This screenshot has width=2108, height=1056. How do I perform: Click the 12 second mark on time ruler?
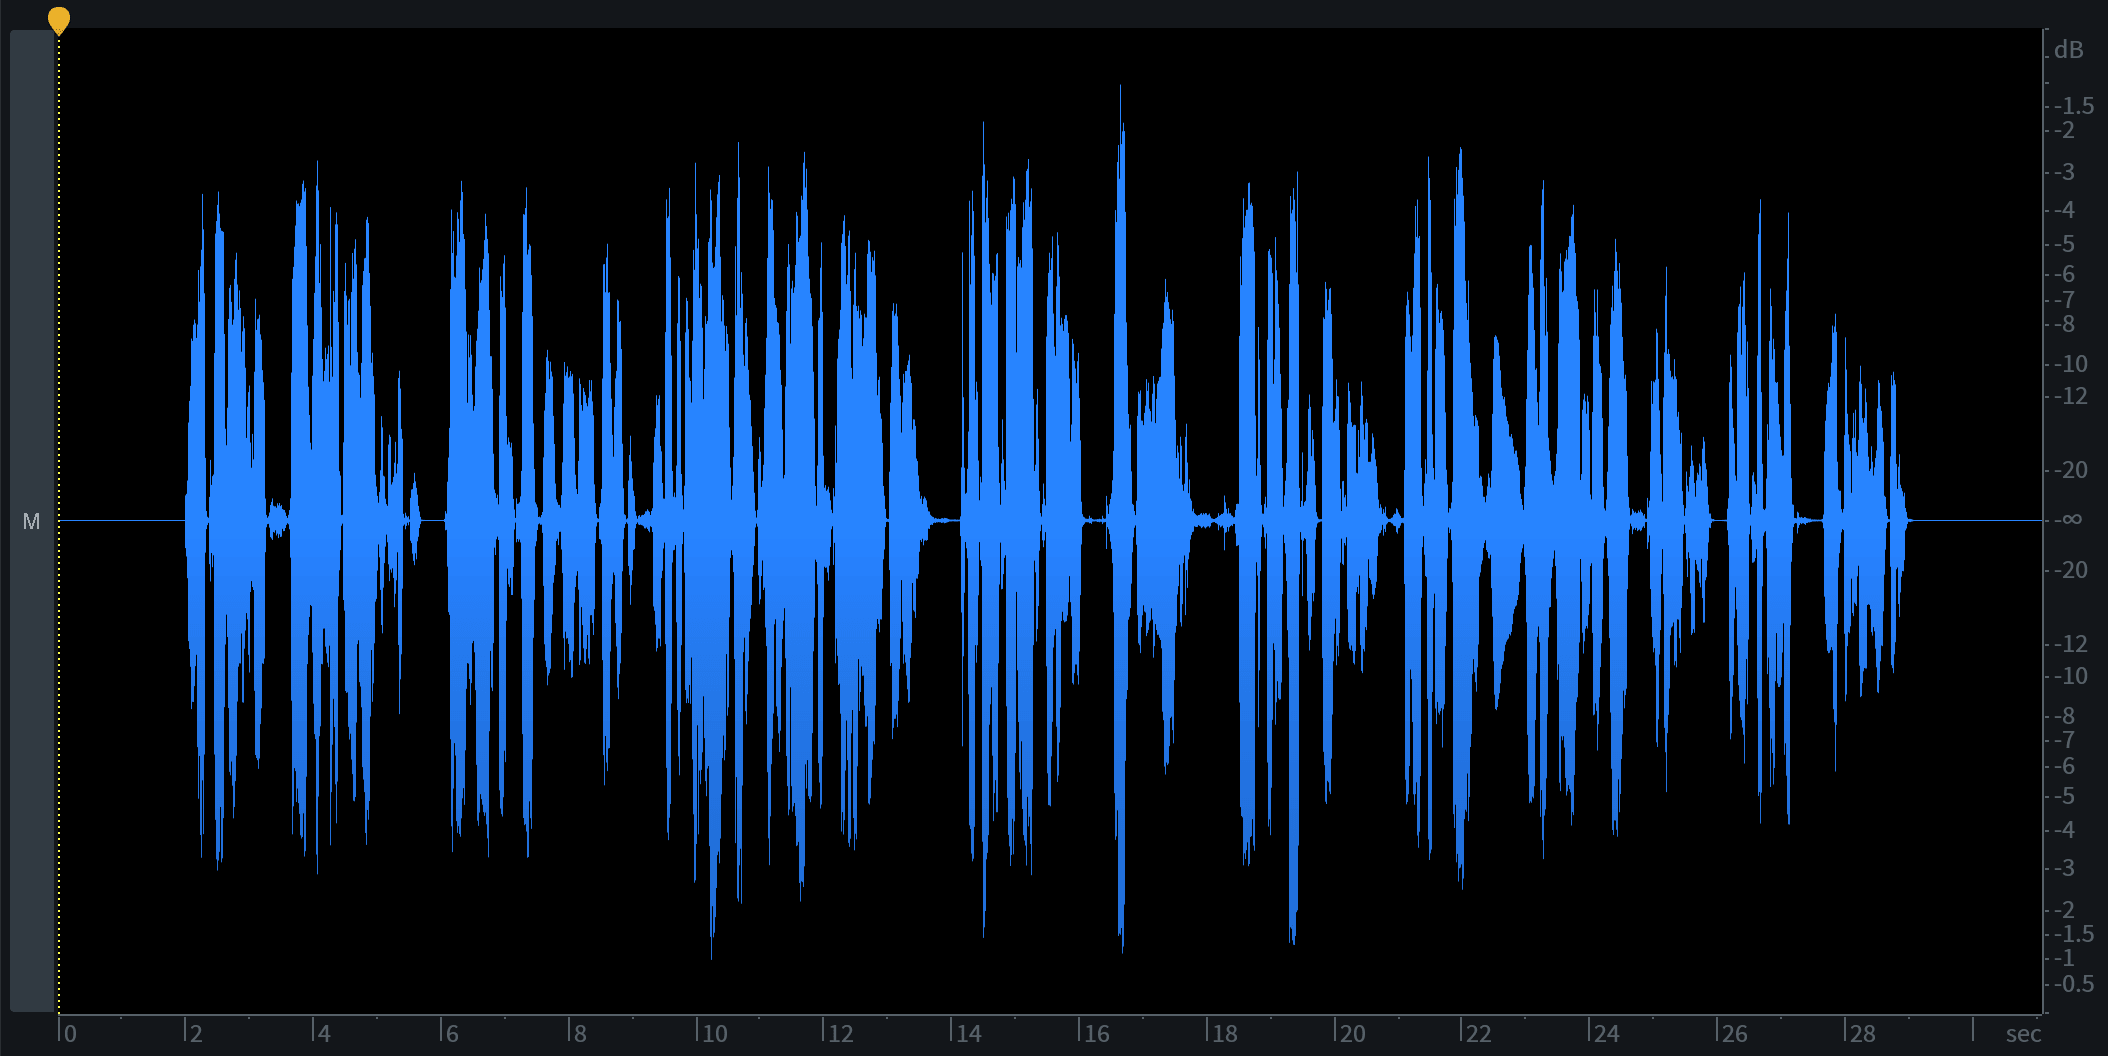coord(841,1033)
